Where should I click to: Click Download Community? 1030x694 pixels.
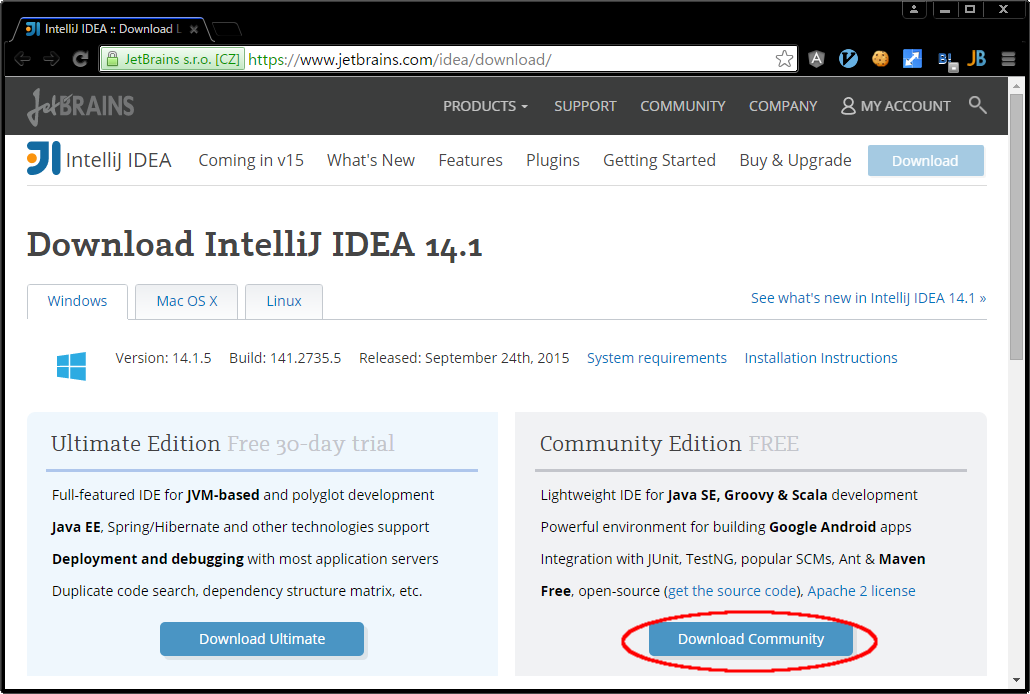click(x=751, y=639)
